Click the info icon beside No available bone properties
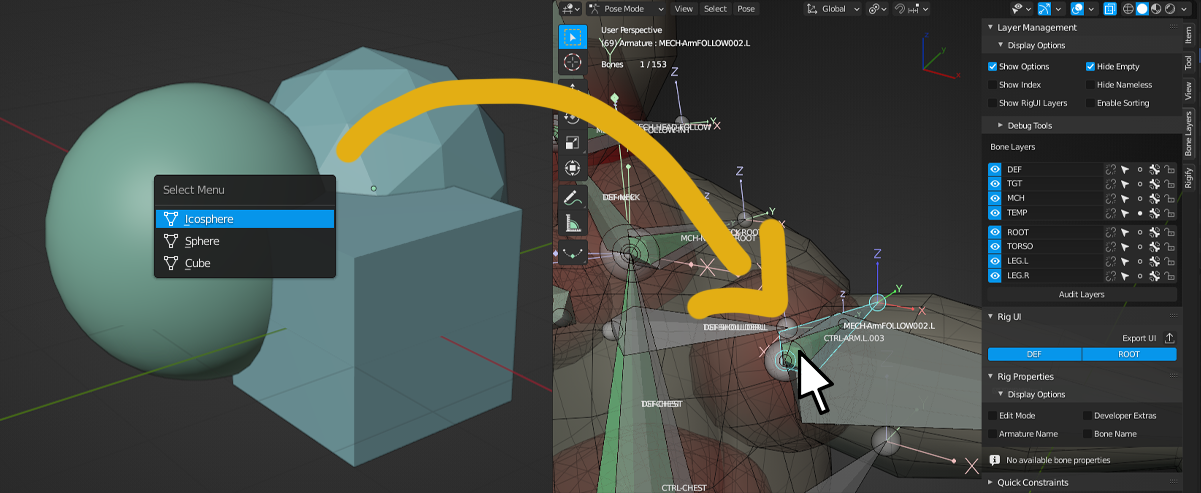This screenshot has width=1201, height=493. click(995, 460)
